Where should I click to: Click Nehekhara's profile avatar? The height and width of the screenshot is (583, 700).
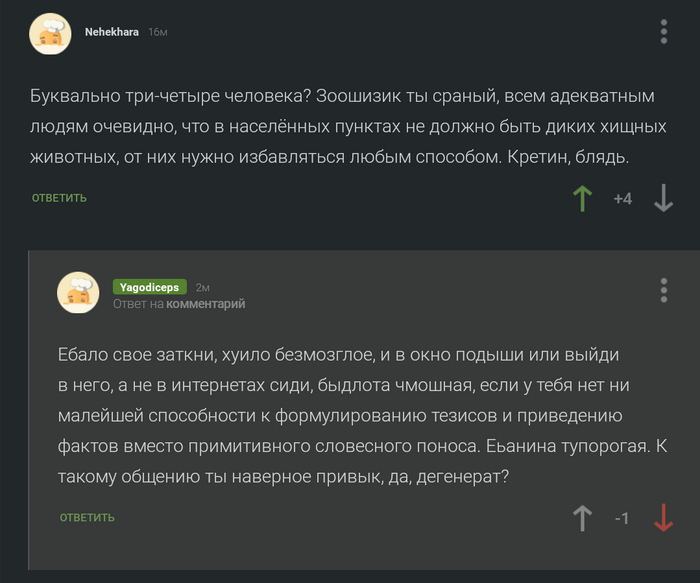(51, 34)
